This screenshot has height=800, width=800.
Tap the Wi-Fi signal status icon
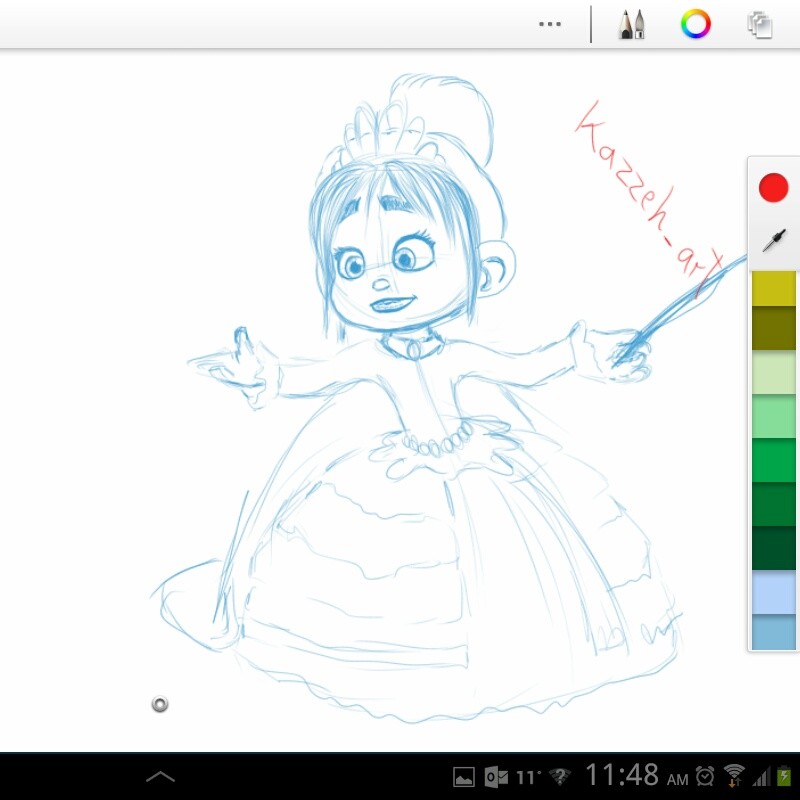[x=734, y=776]
